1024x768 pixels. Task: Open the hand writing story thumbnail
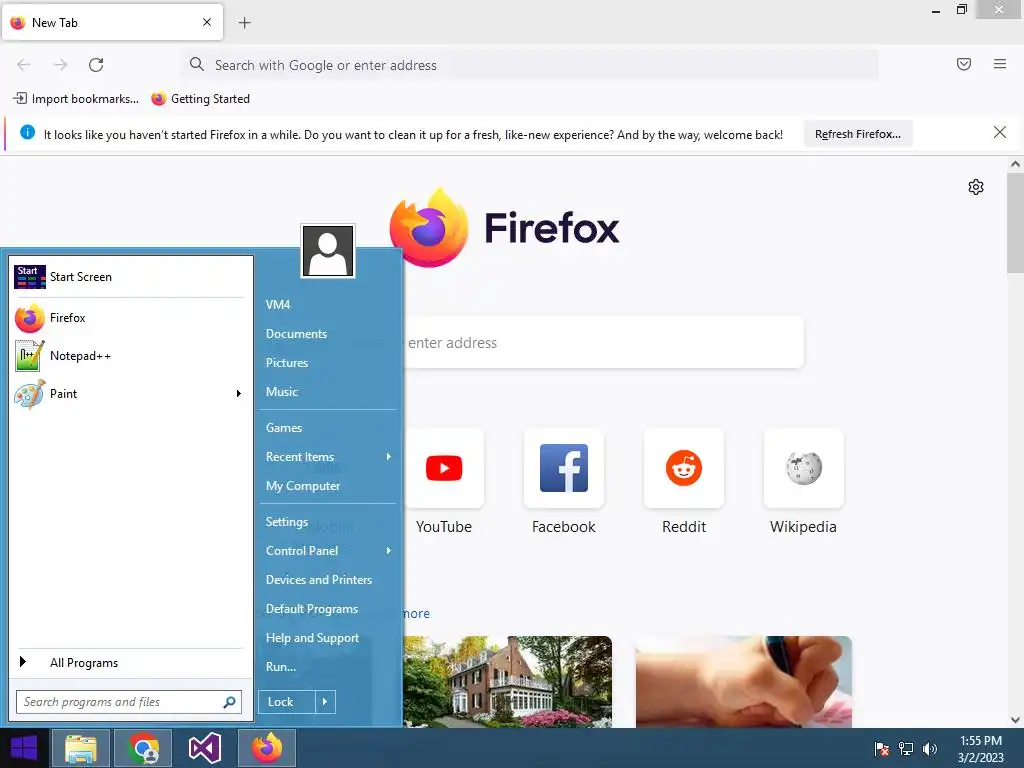[x=744, y=682]
